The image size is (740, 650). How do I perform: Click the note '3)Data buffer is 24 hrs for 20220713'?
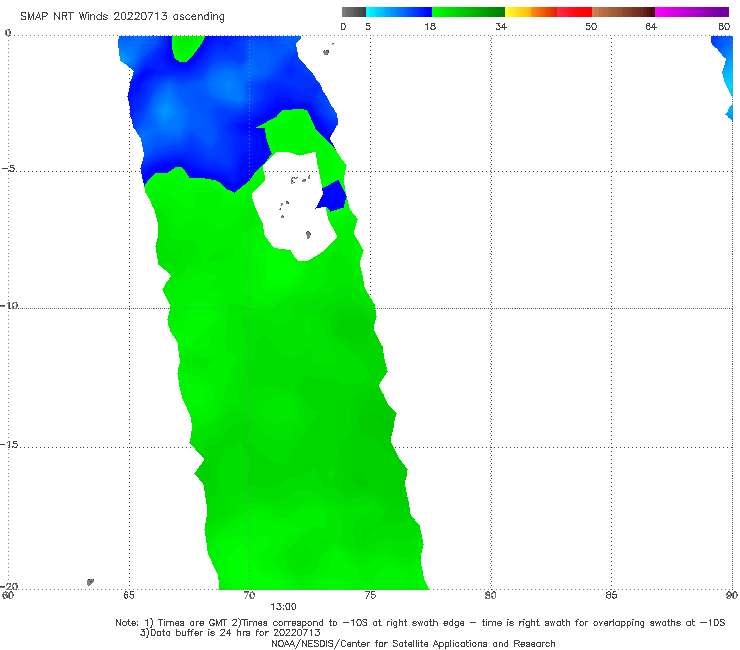coord(230,633)
